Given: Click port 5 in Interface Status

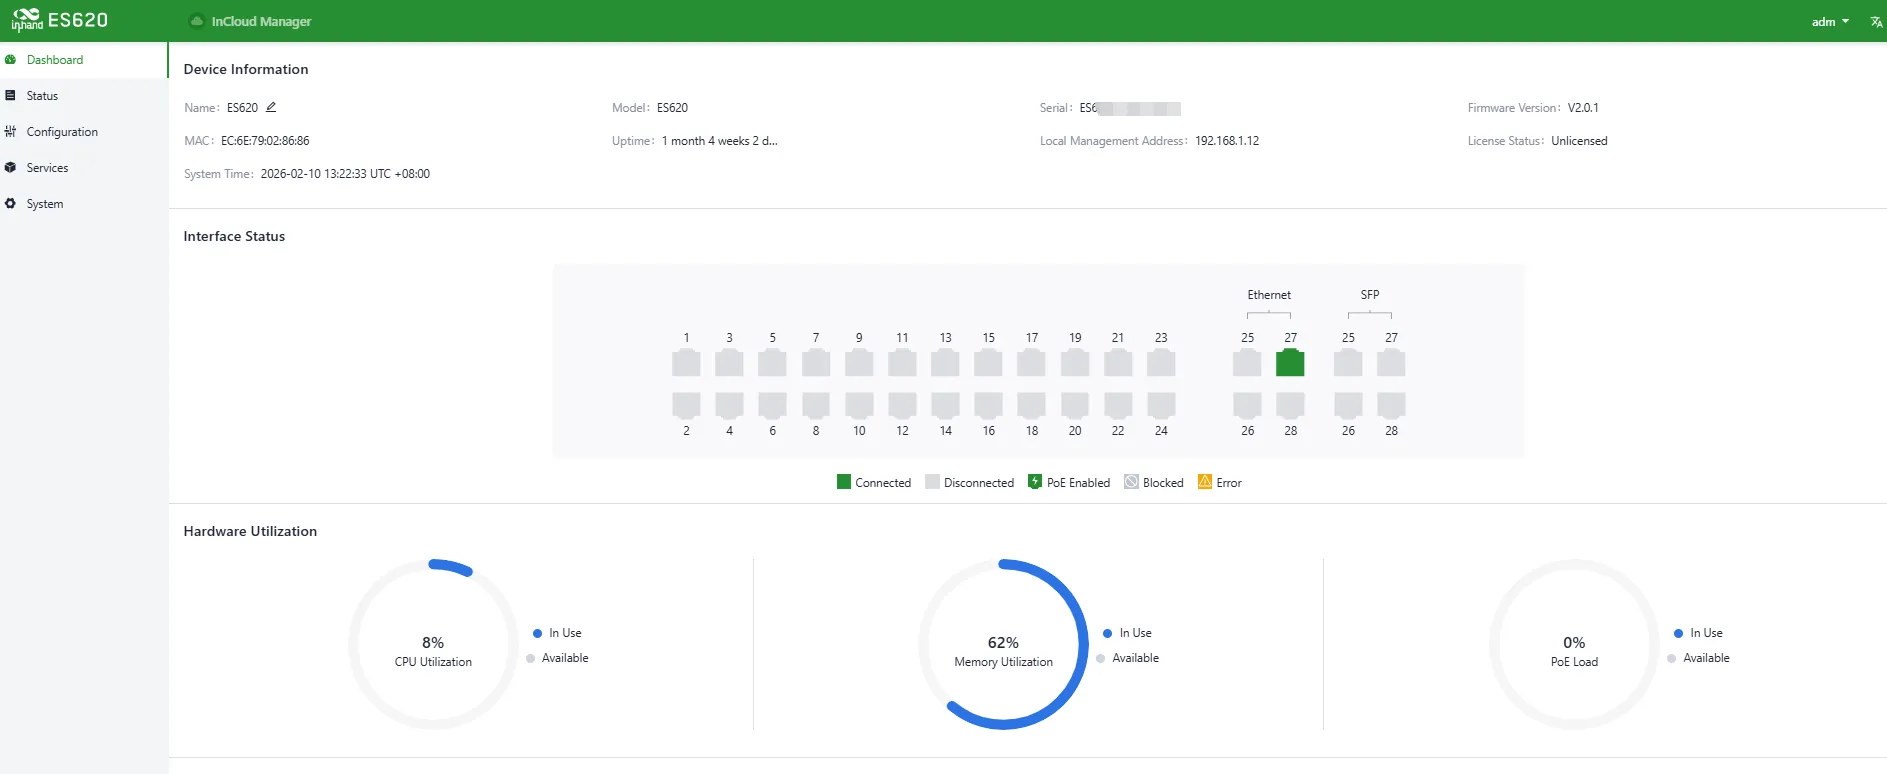Looking at the screenshot, I should tap(772, 362).
